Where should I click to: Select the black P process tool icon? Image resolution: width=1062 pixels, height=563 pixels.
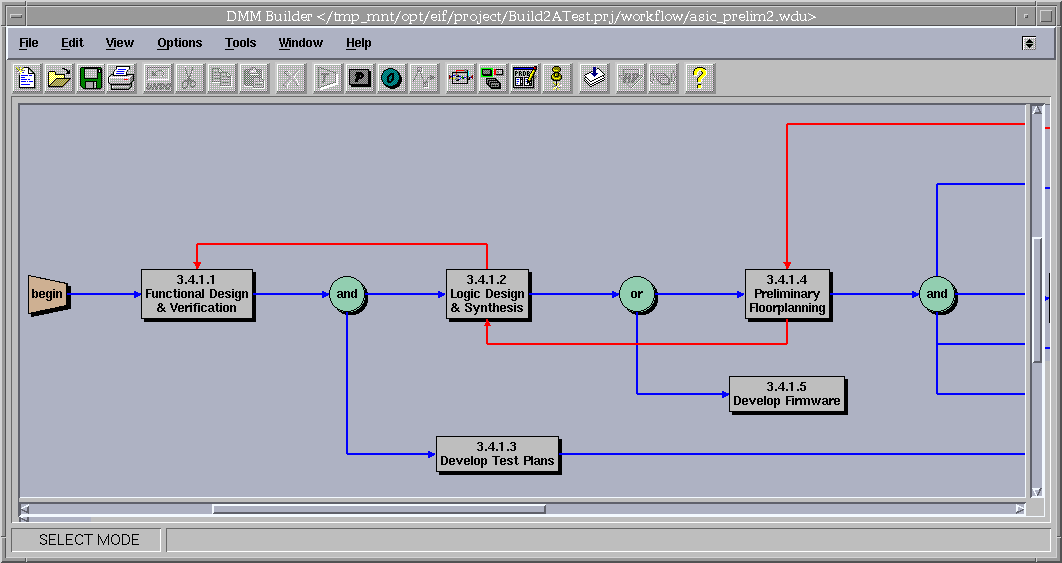tap(360, 78)
